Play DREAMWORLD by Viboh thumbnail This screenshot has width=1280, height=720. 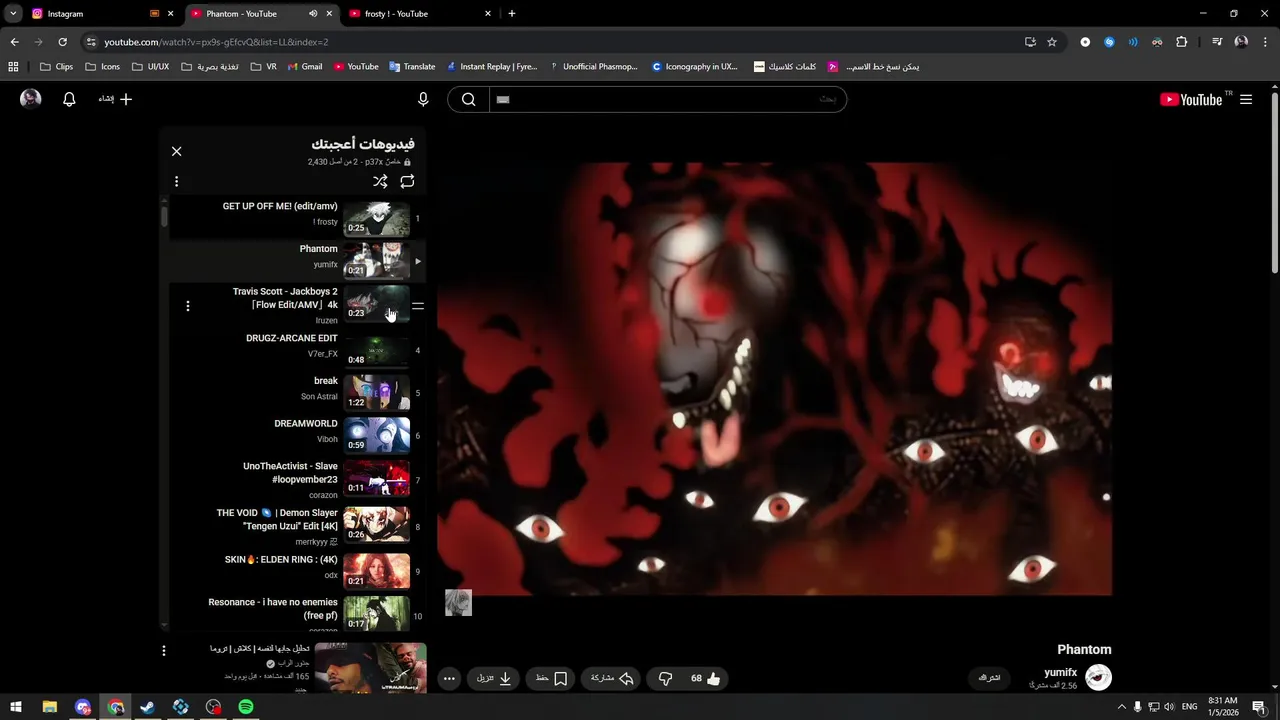[x=377, y=435]
